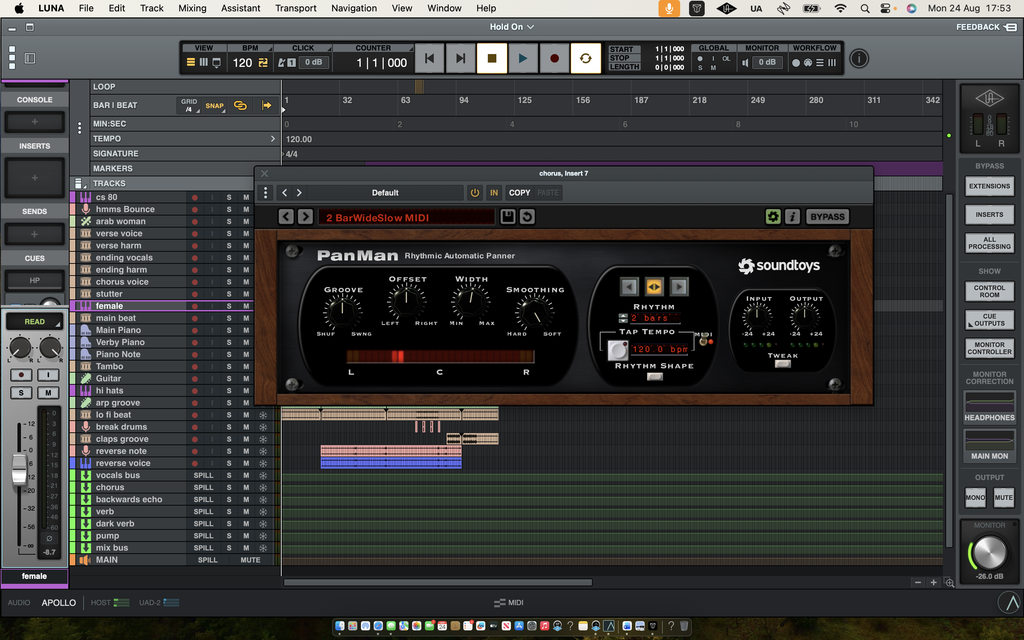The width and height of the screenshot is (1024, 640).
Task: Select PanMan next preset arrow
Action: click(x=305, y=217)
